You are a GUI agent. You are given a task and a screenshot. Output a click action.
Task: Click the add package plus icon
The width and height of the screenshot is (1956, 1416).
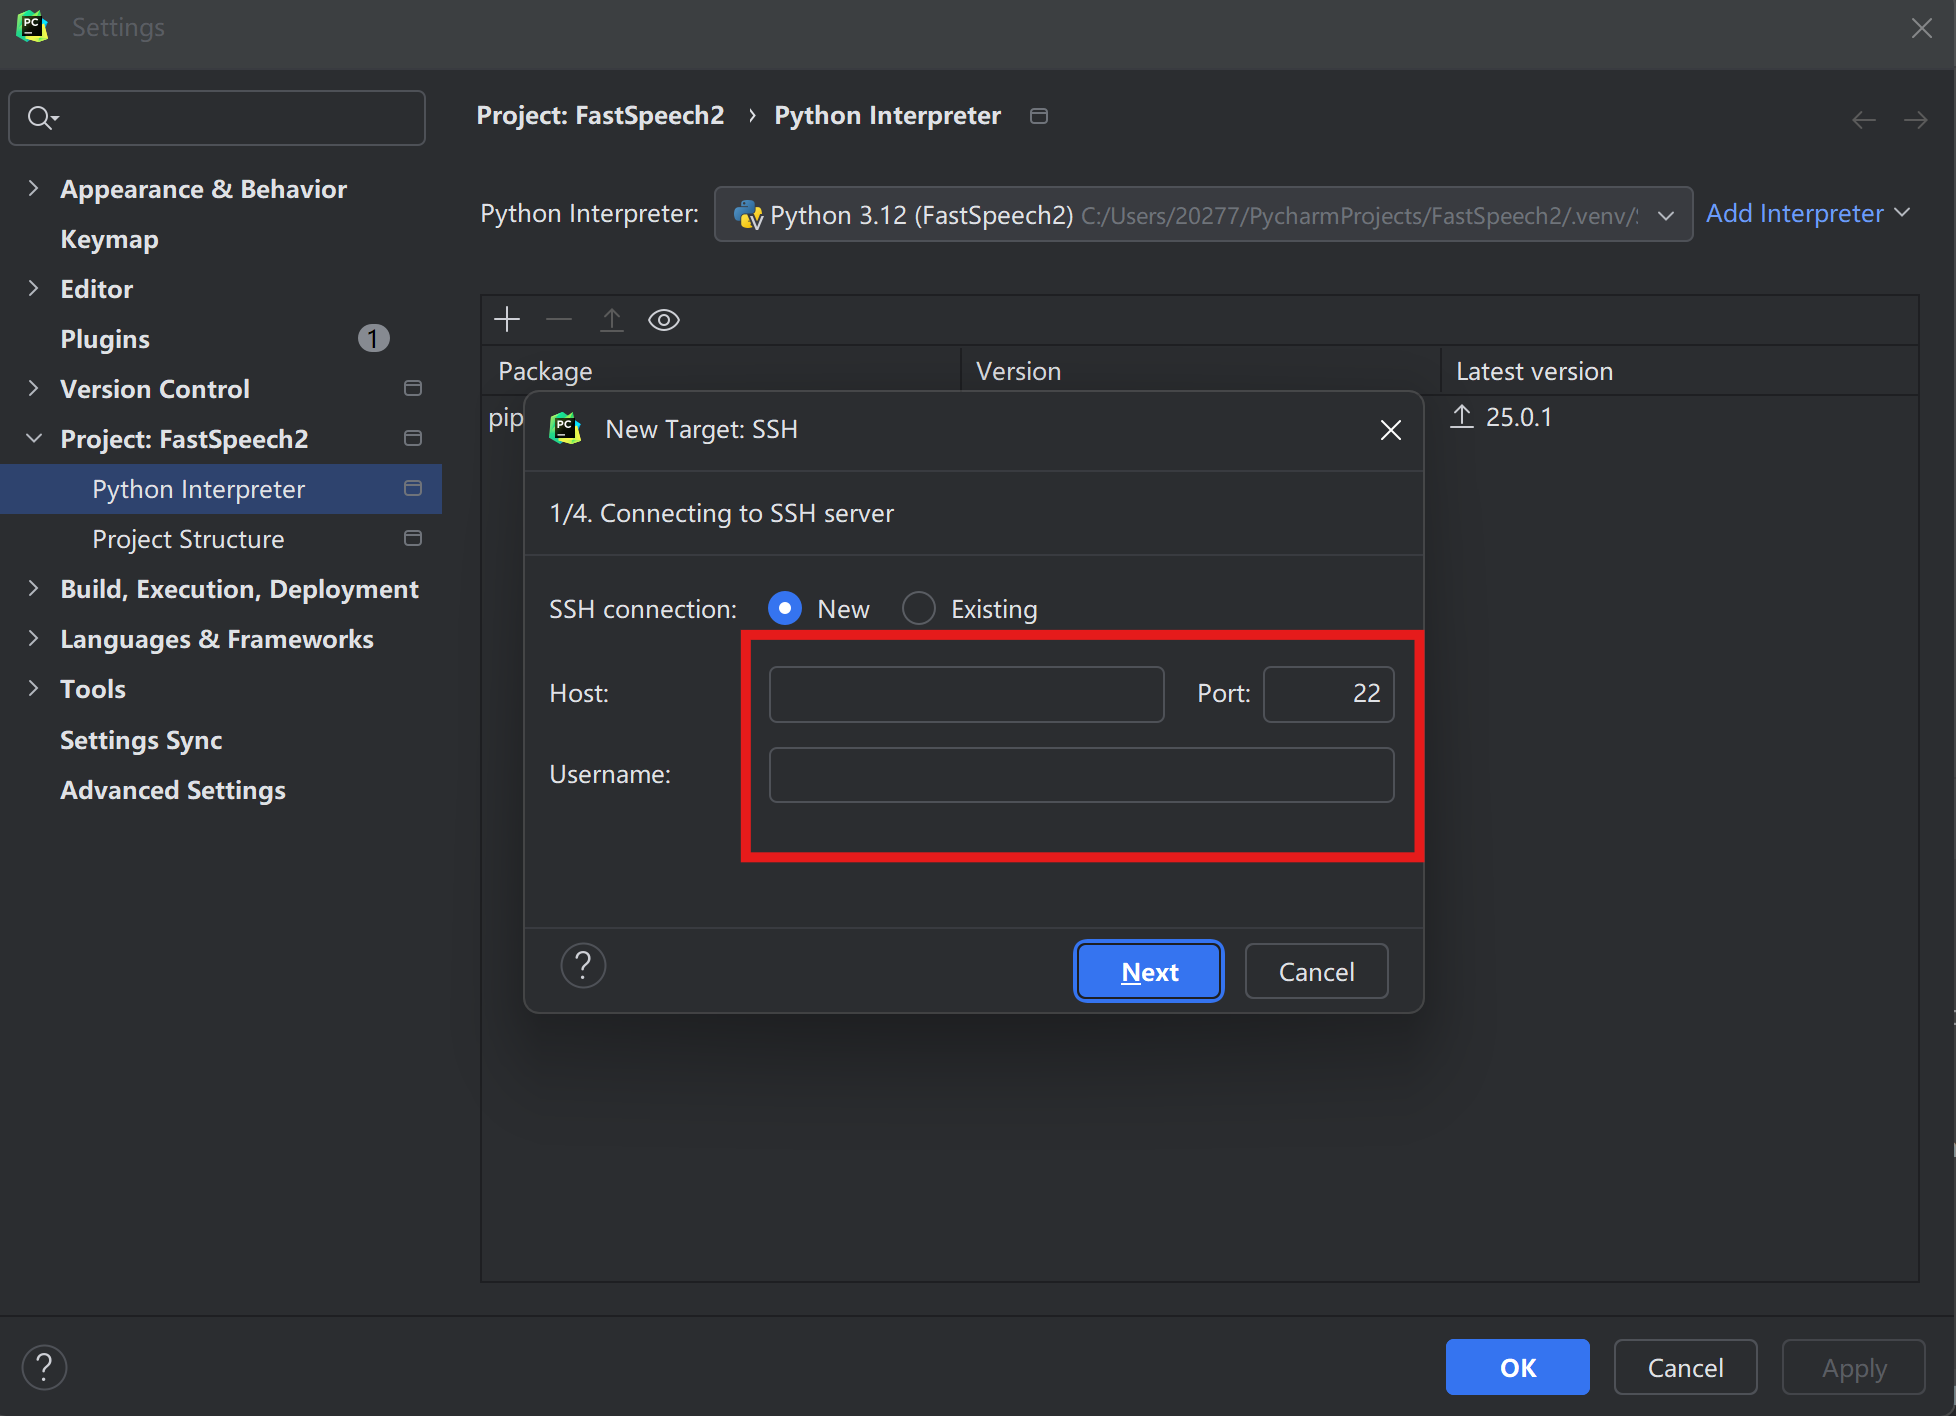[507, 320]
